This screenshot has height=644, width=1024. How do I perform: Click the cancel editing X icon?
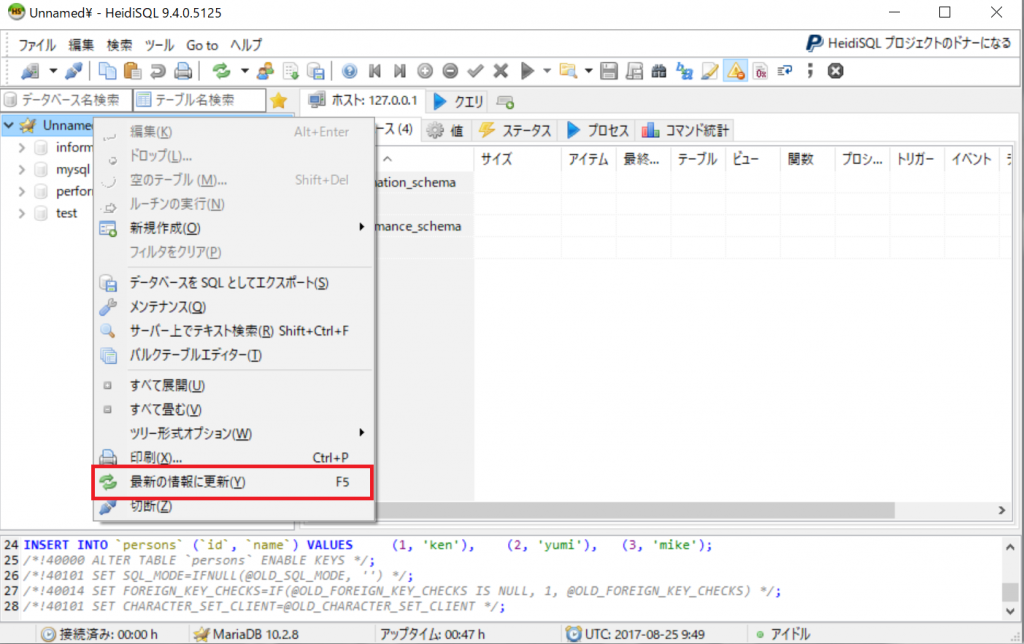(501, 71)
